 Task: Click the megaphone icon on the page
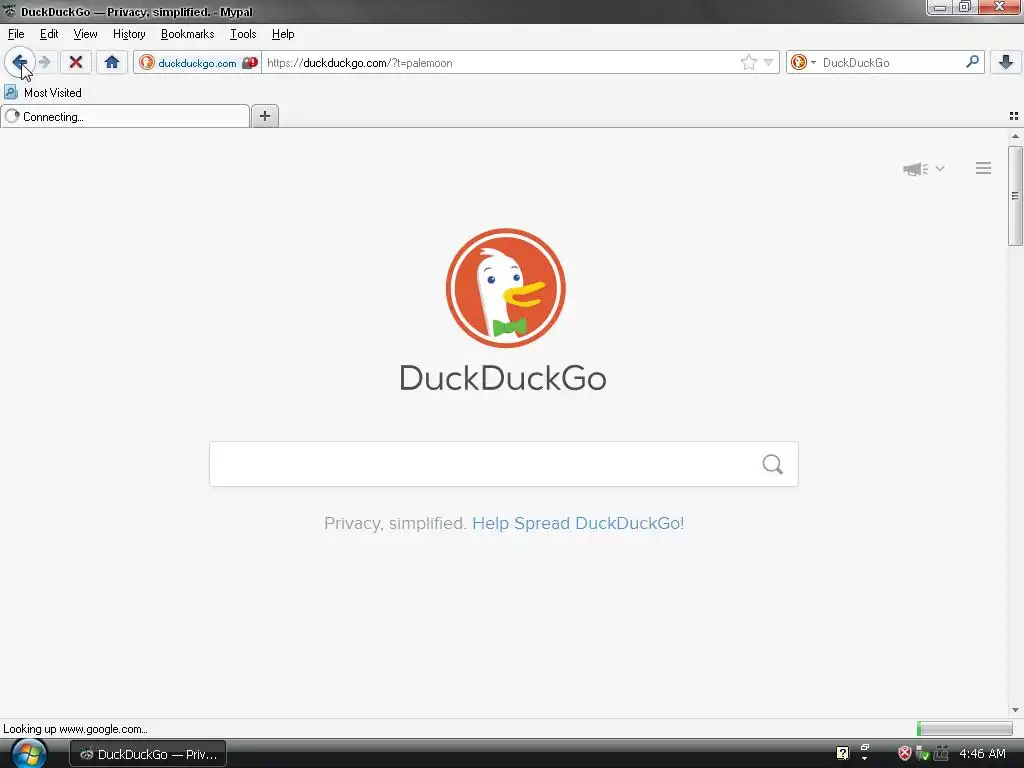916,169
